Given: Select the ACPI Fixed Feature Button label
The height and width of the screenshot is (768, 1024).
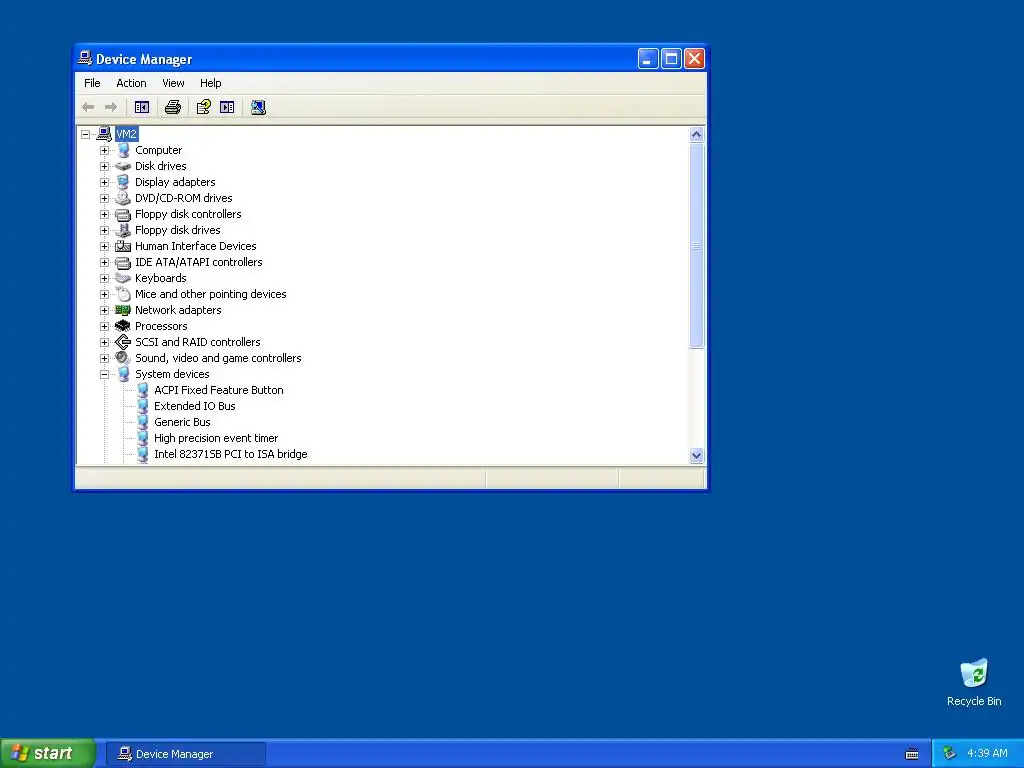Looking at the screenshot, I should coord(219,390).
